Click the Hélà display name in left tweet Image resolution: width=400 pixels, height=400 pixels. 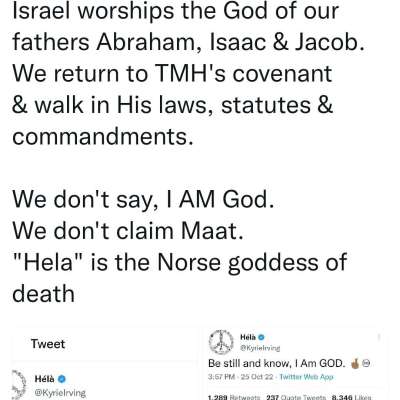(x=44, y=379)
